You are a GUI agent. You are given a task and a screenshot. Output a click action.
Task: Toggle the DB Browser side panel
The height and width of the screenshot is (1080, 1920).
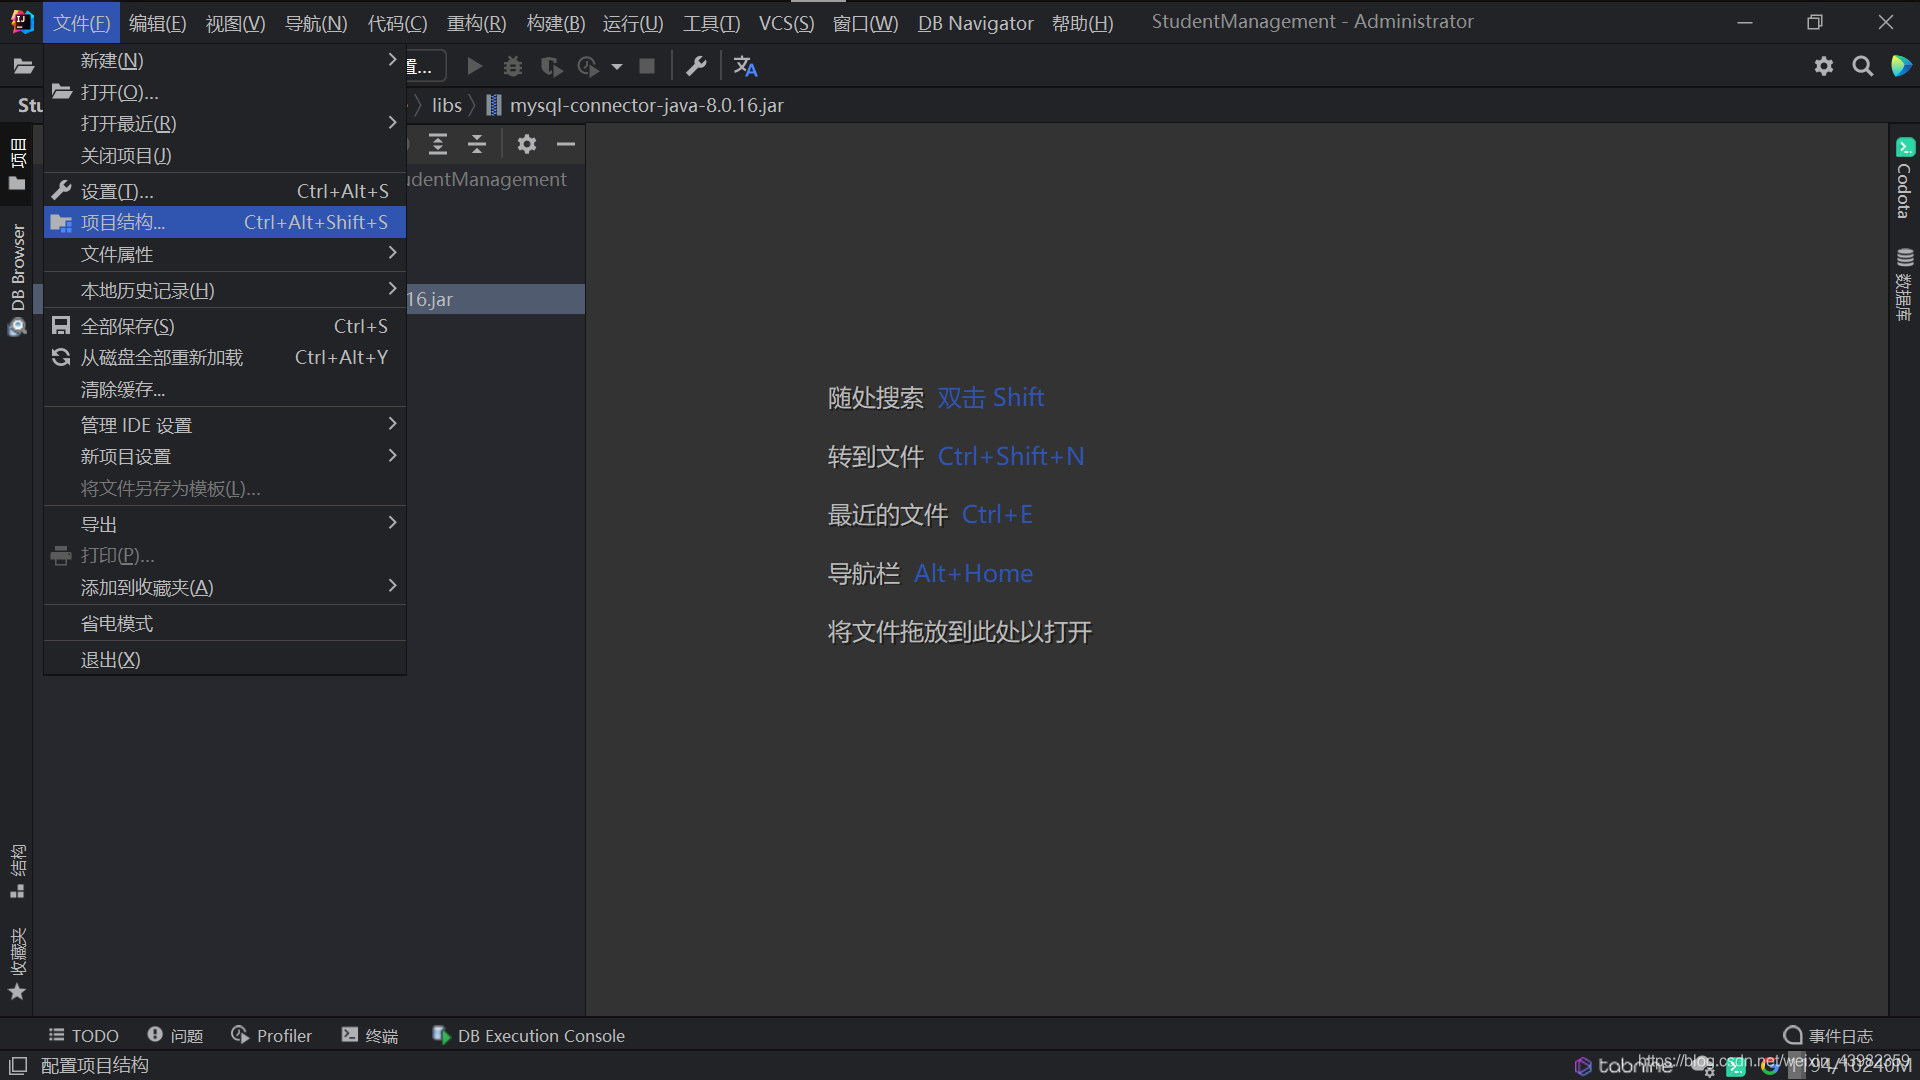(17, 278)
